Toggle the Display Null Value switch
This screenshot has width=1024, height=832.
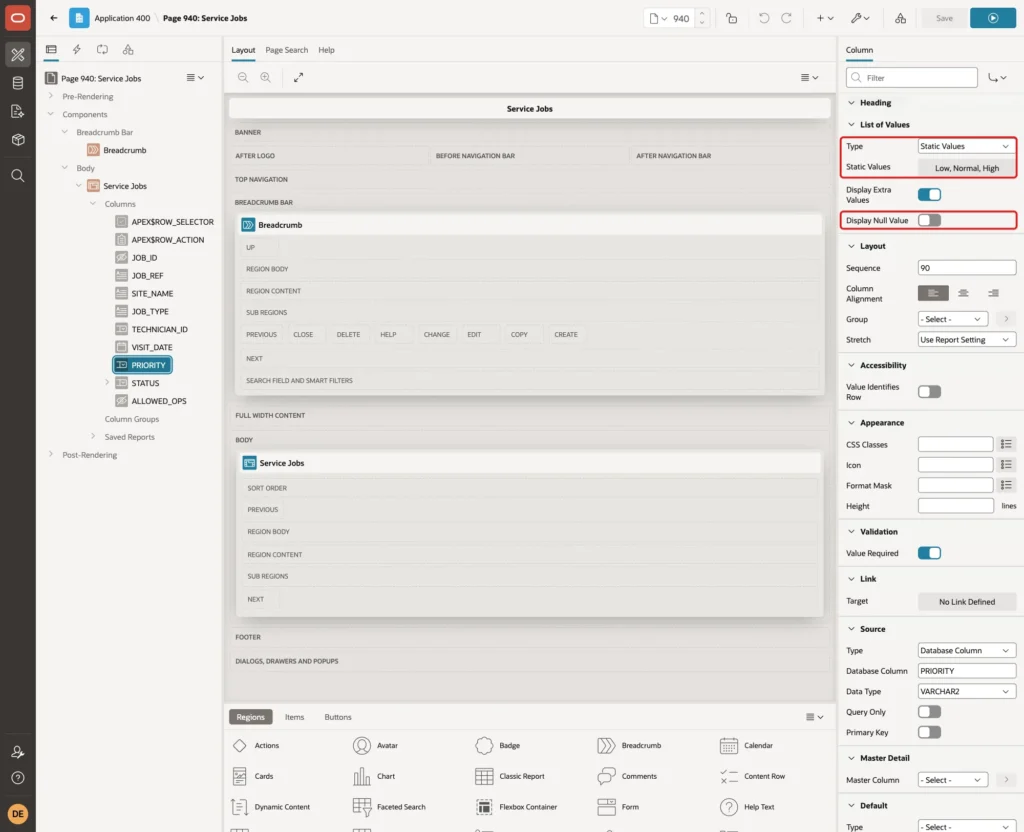click(929, 220)
